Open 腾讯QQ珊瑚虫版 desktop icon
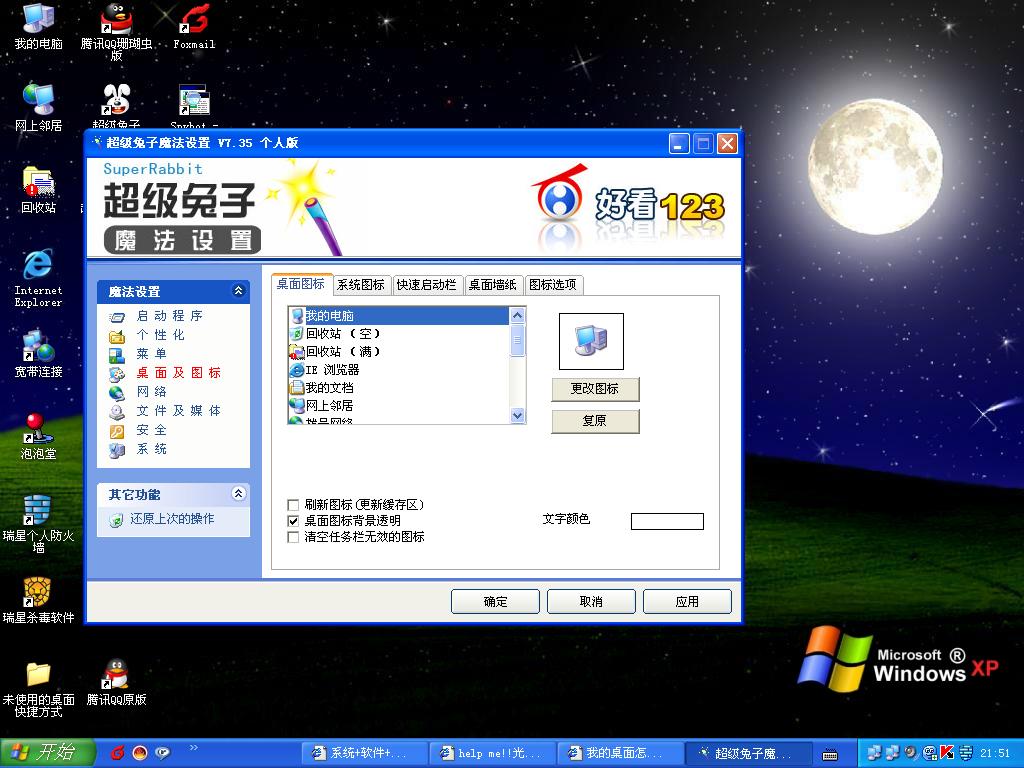Image resolution: width=1024 pixels, height=768 pixels. [116, 31]
